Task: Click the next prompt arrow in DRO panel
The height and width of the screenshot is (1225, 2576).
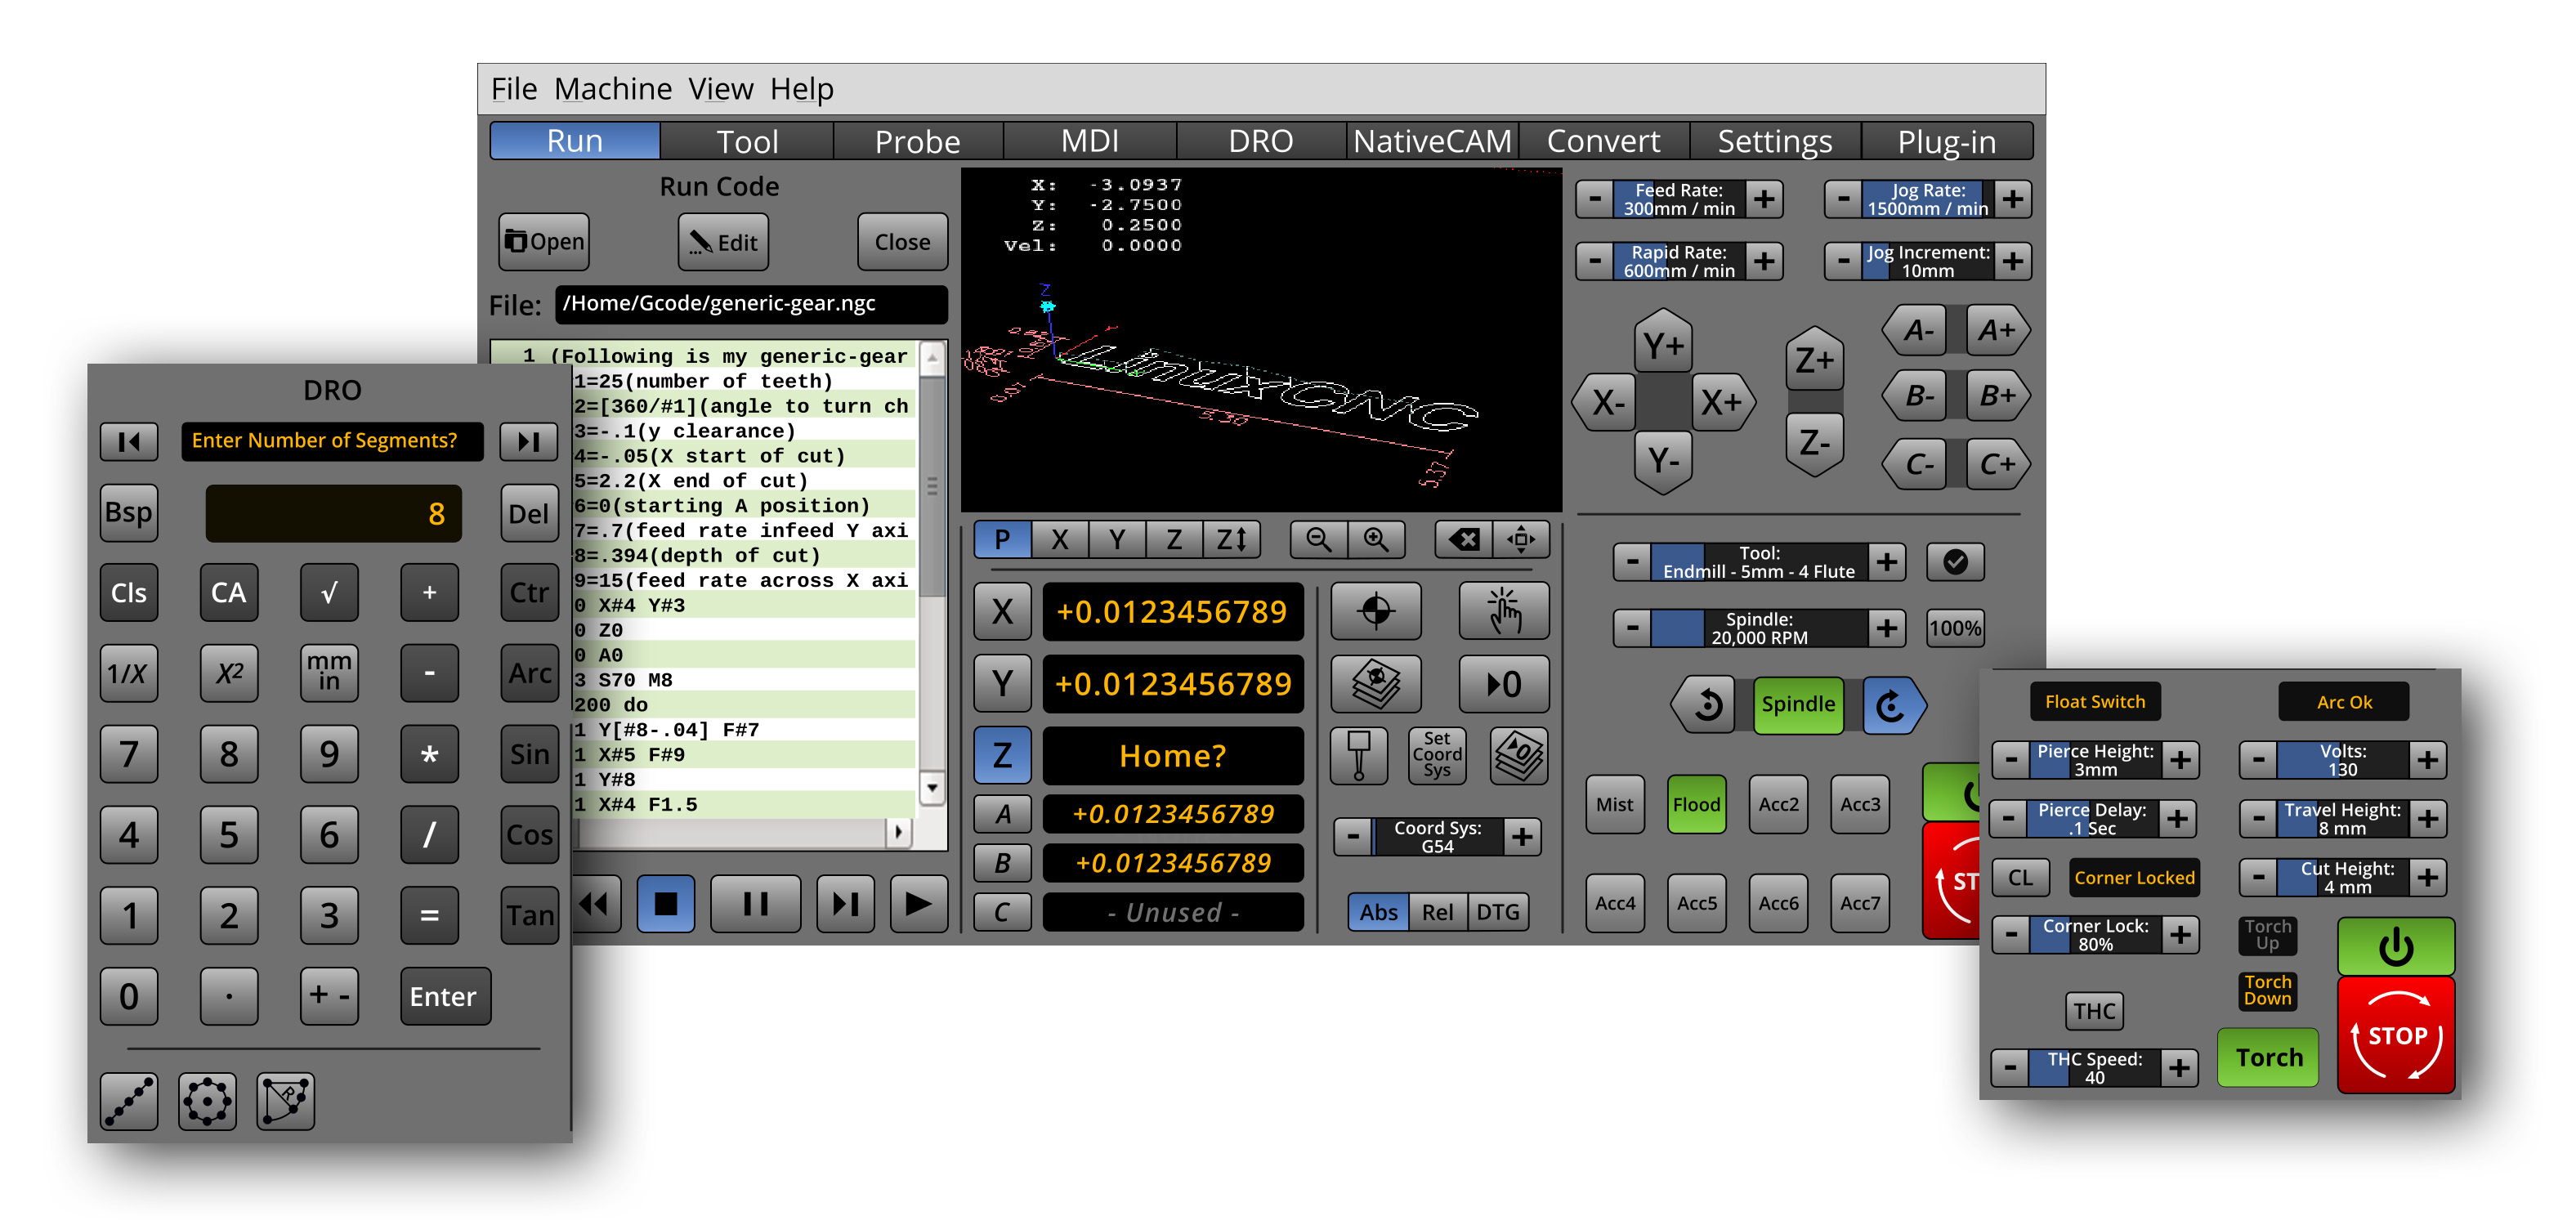Action: (529, 441)
